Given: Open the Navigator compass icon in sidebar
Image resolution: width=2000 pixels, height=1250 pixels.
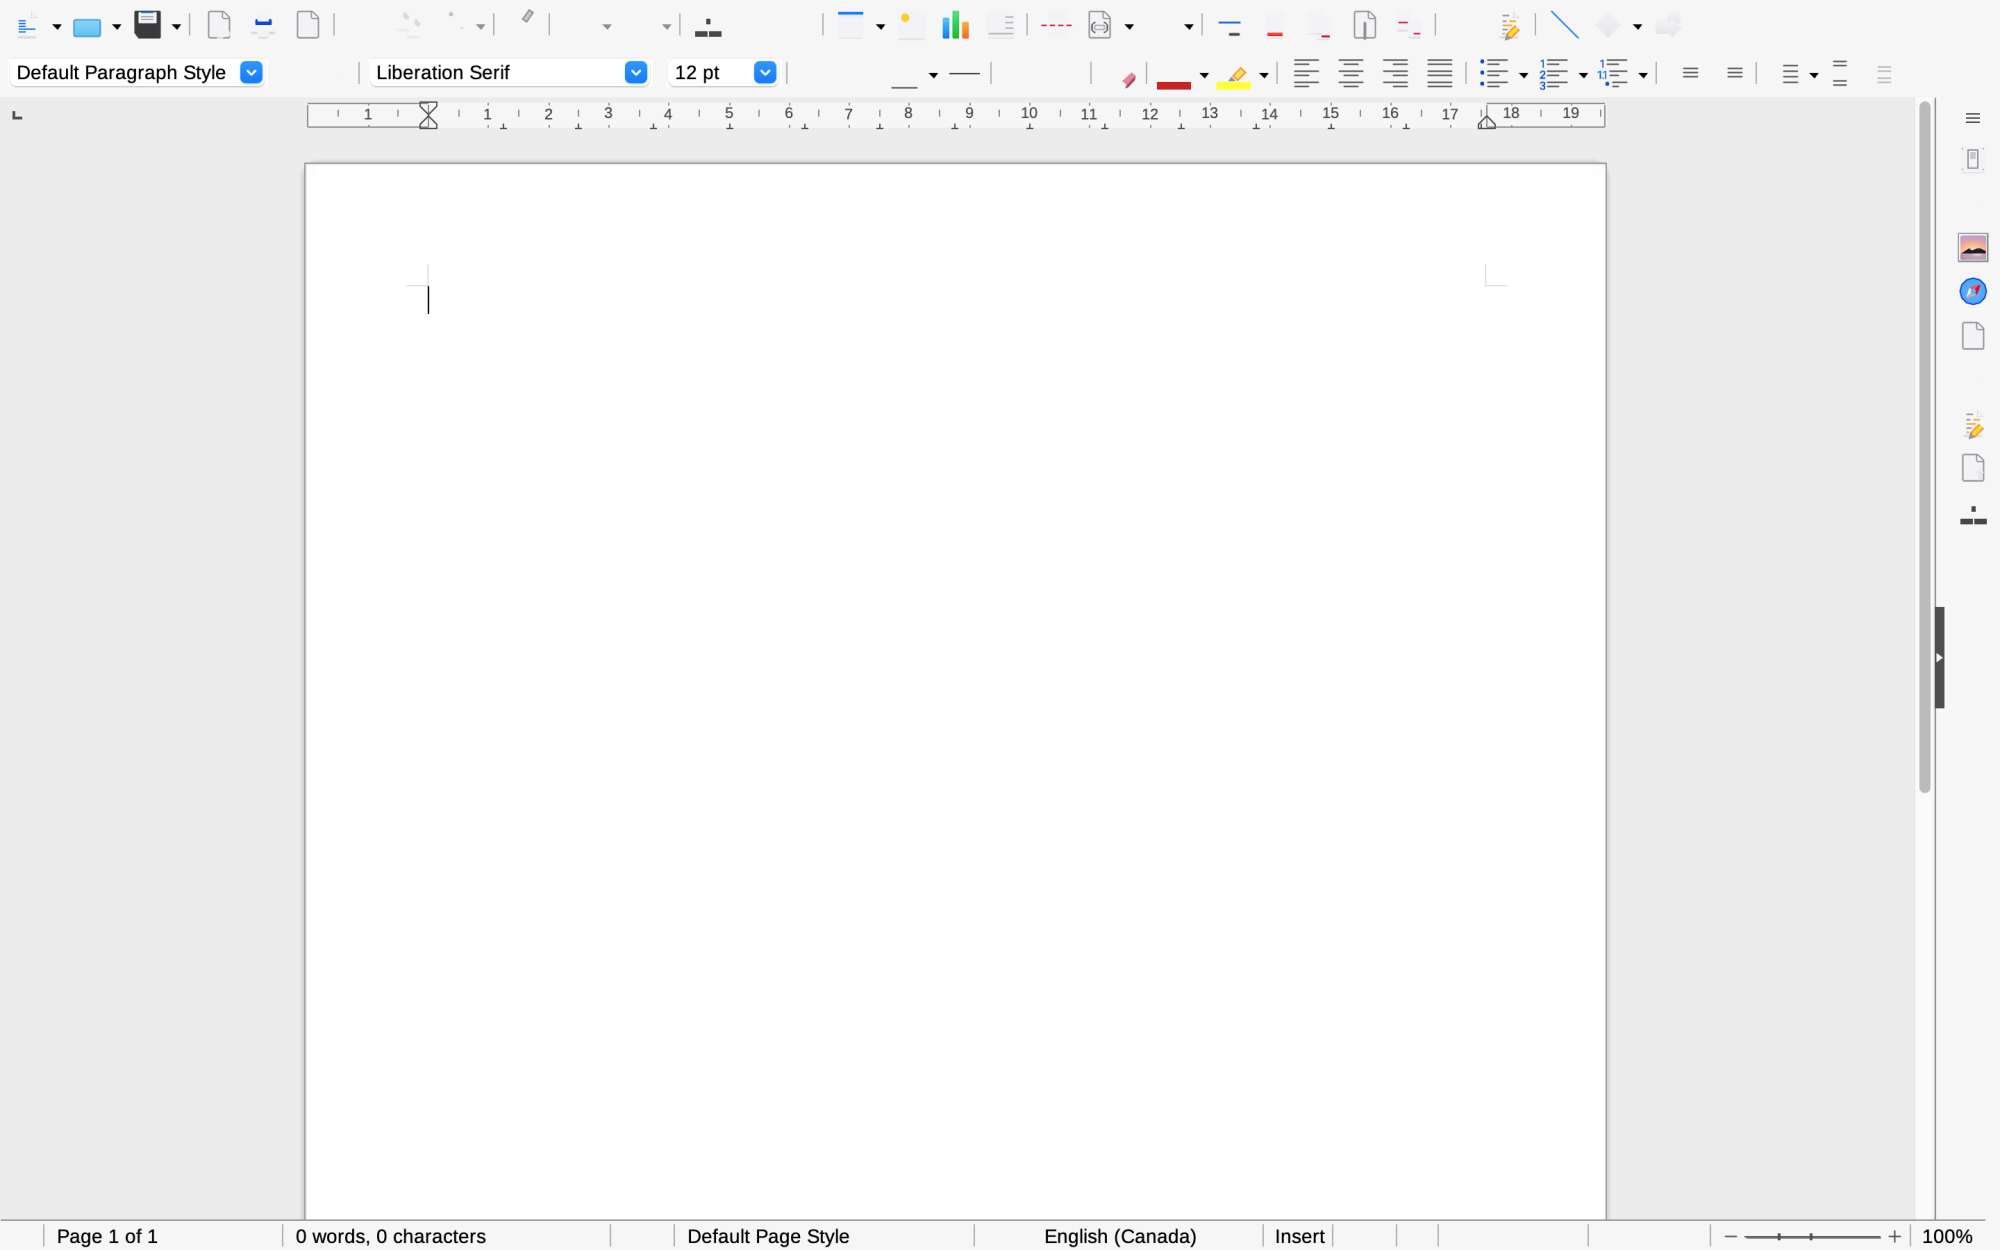Looking at the screenshot, I should pos(1972,291).
